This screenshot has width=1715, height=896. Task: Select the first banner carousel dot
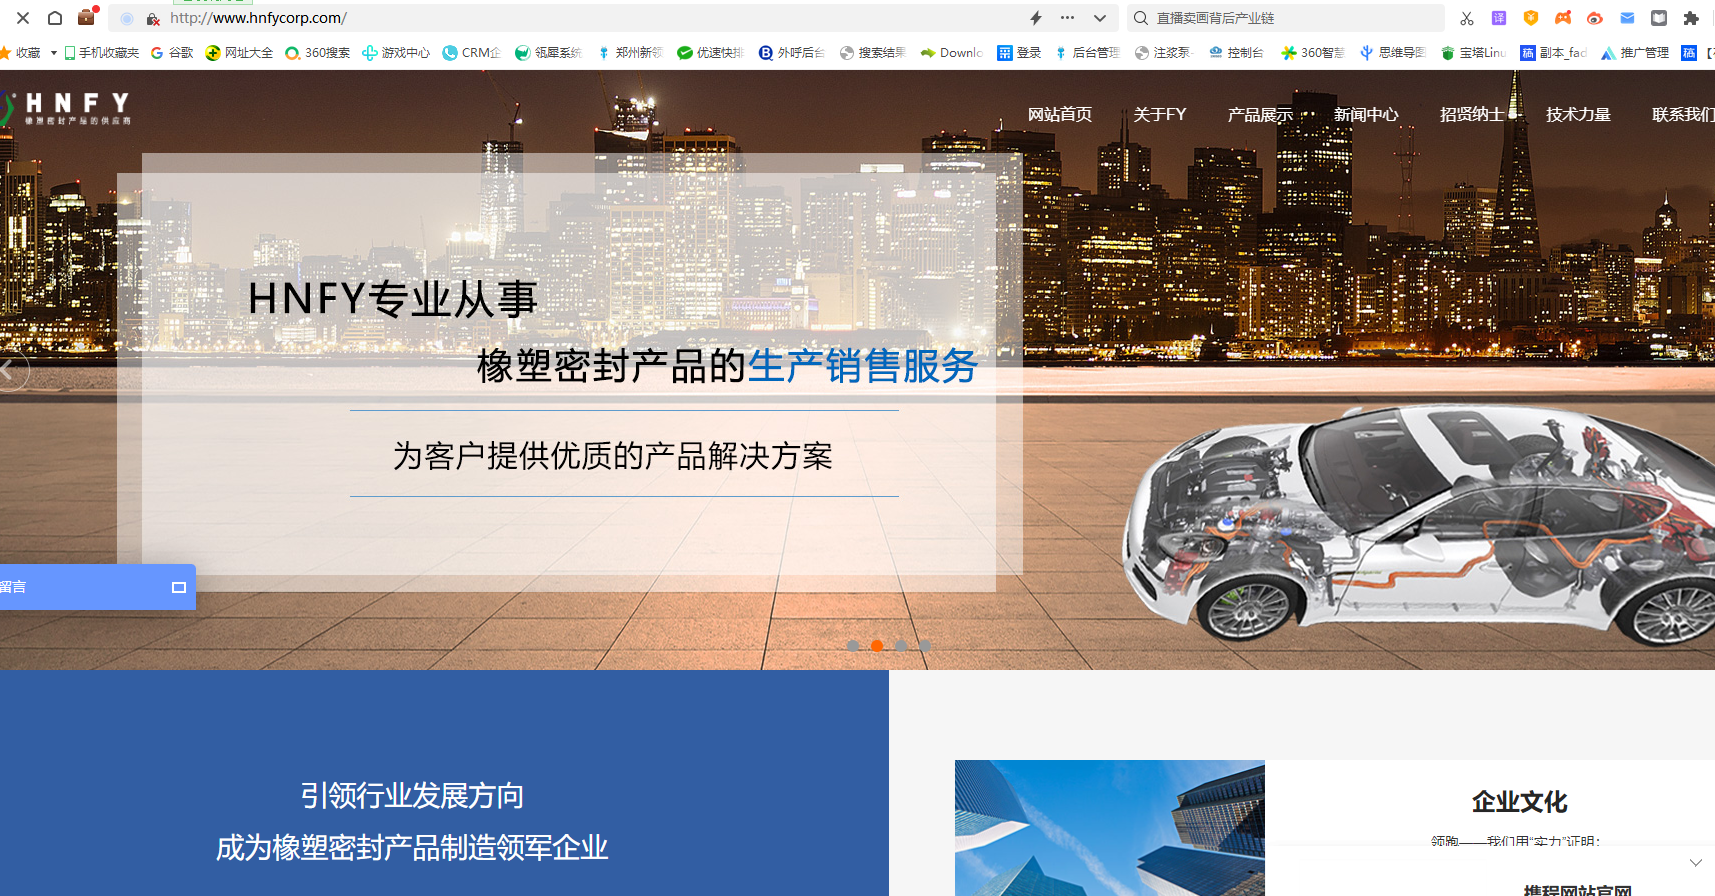click(853, 646)
